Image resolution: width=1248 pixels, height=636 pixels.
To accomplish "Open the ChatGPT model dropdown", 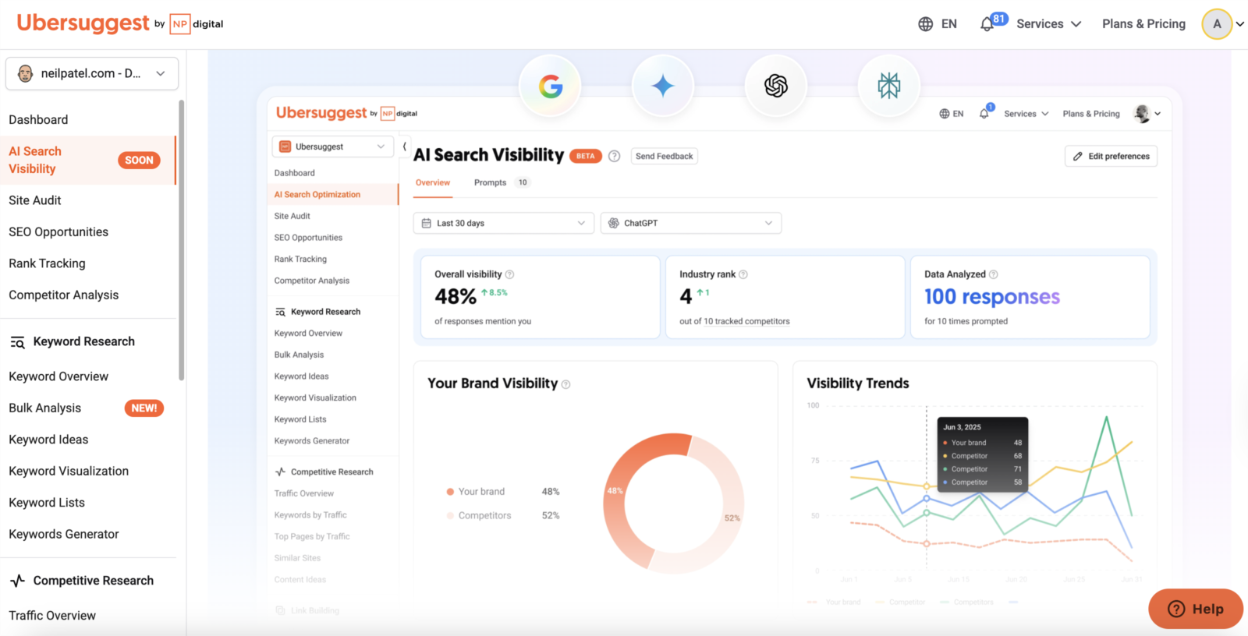I will 691,223.
